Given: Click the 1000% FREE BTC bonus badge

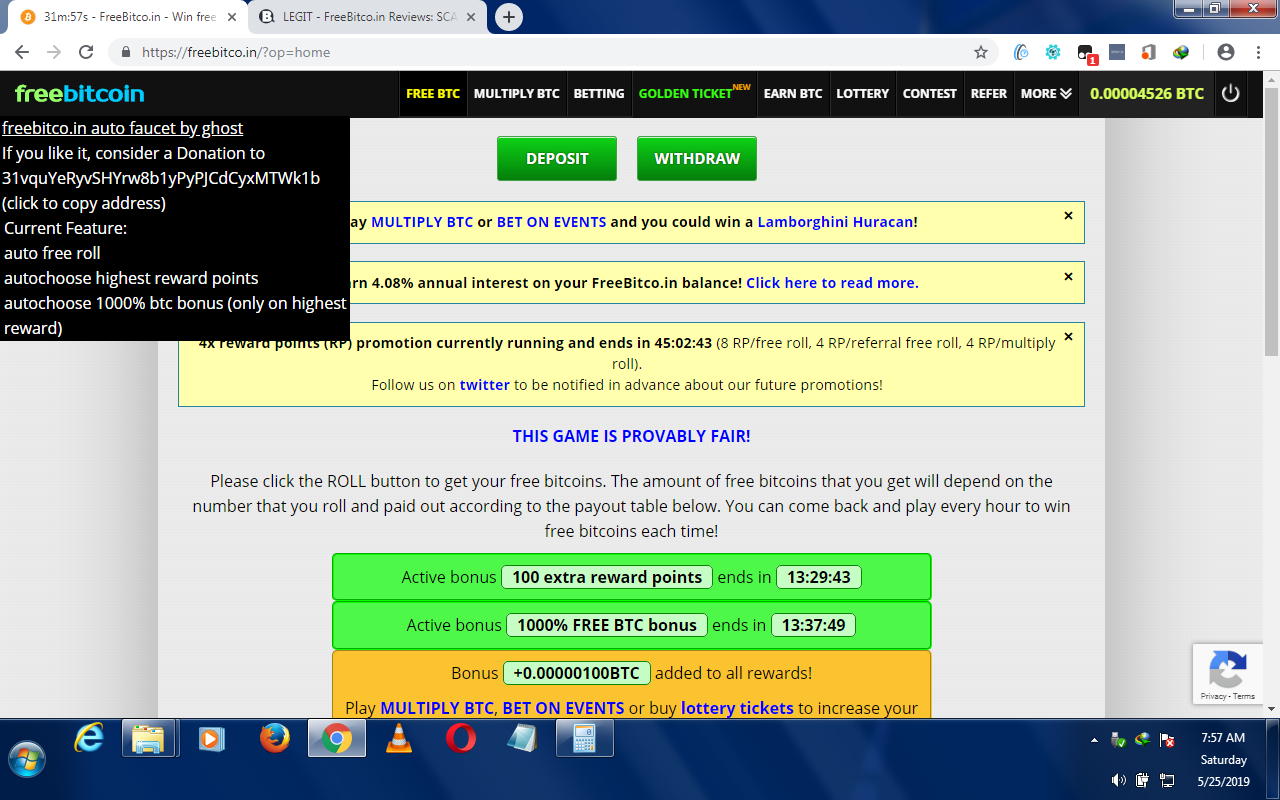Looking at the screenshot, I should (x=607, y=625).
